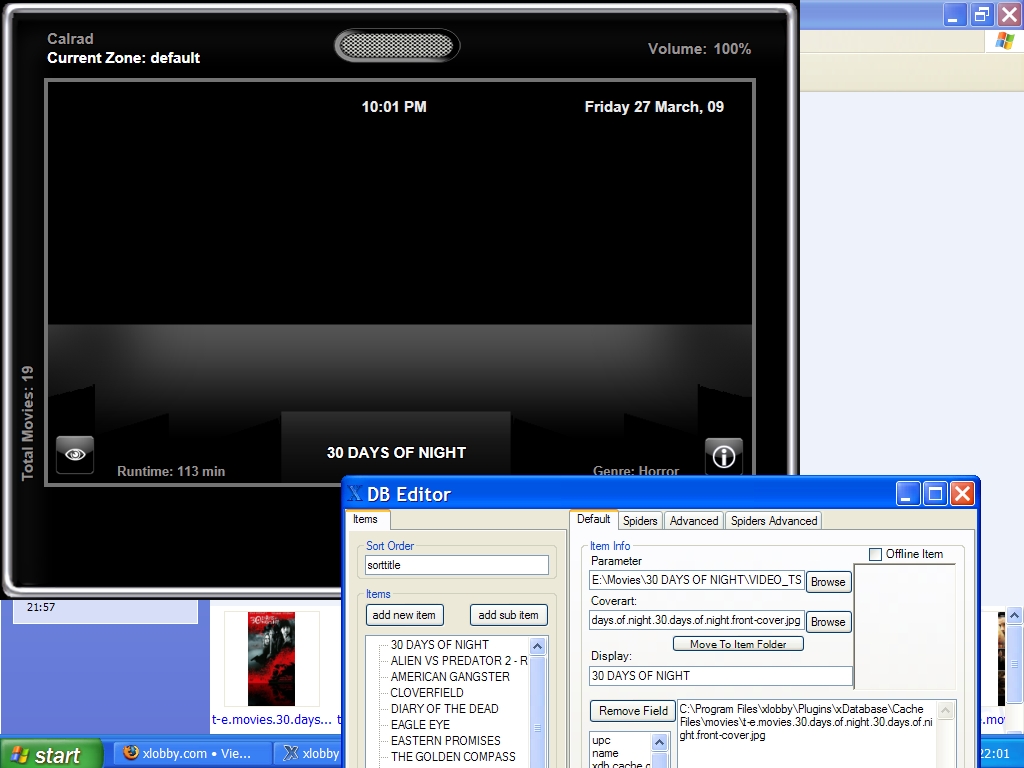The image size is (1024, 768).
Task: Select the Default tab in DB Editor
Action: click(593, 519)
